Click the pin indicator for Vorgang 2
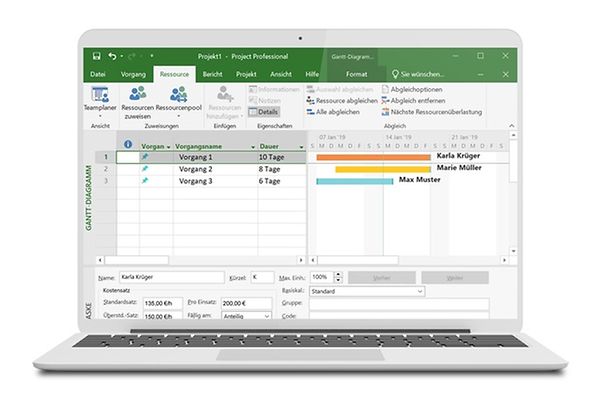This screenshot has width=601, height=400. click(x=144, y=169)
